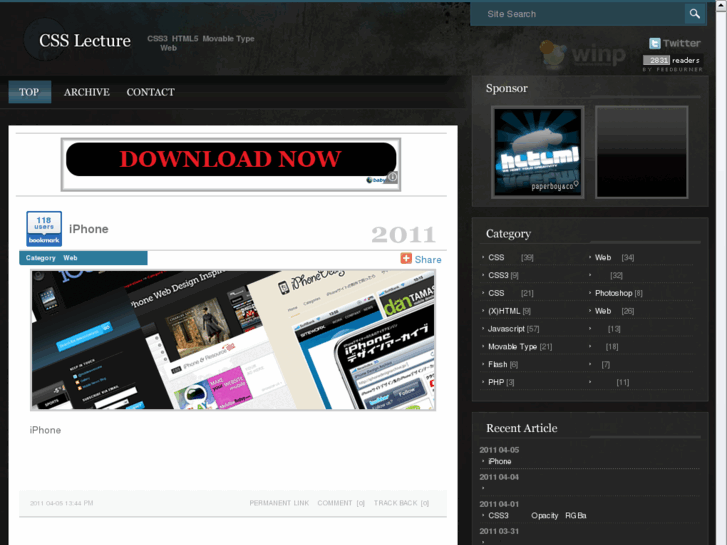This screenshot has height=545, width=727.
Task: Click the orange plus Share icon
Action: [406, 259]
